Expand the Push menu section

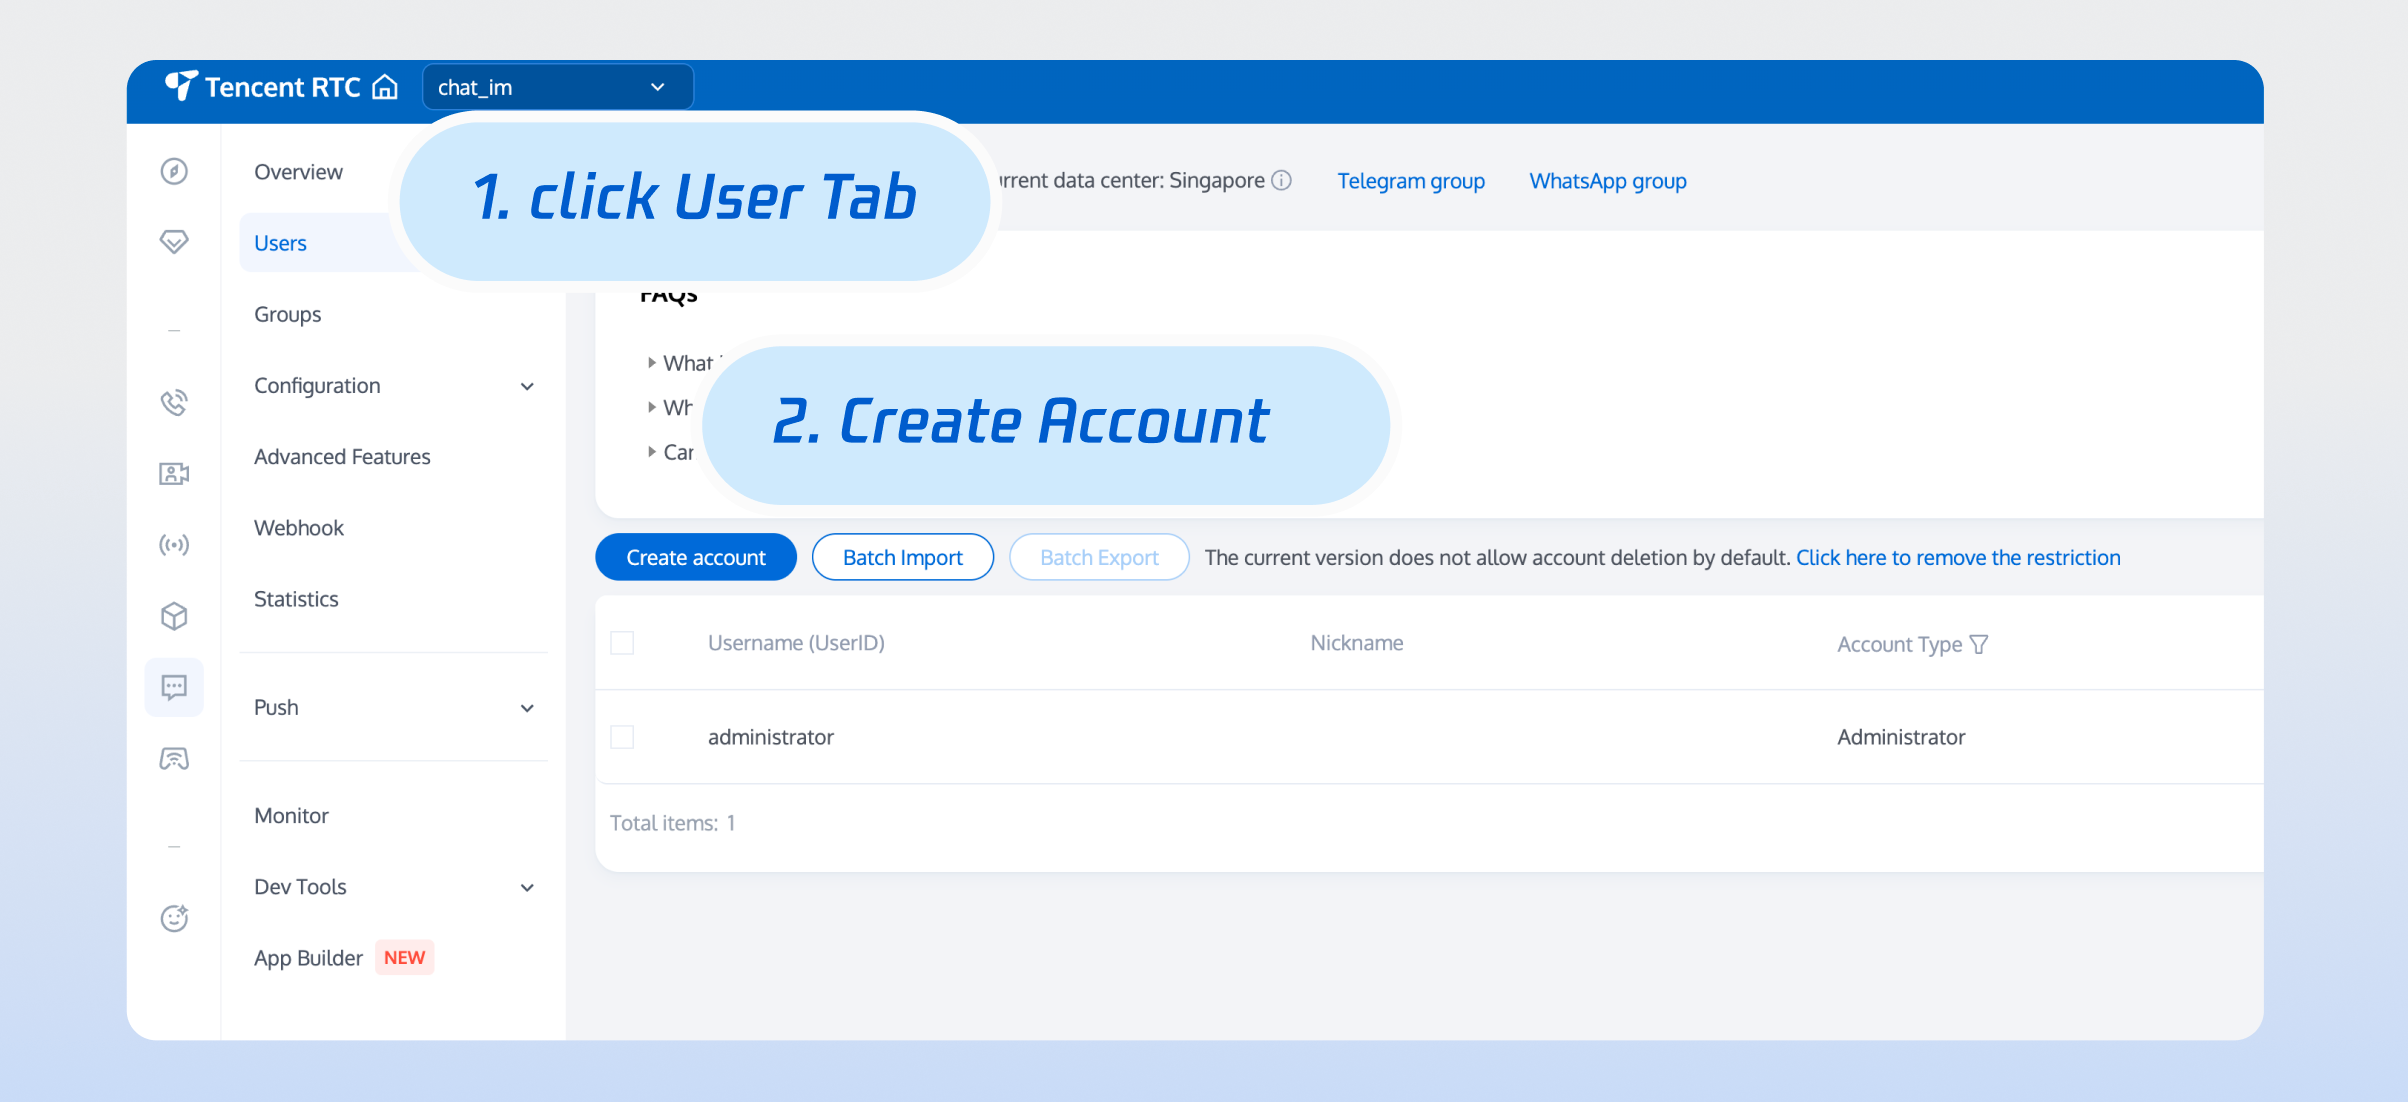tap(394, 708)
